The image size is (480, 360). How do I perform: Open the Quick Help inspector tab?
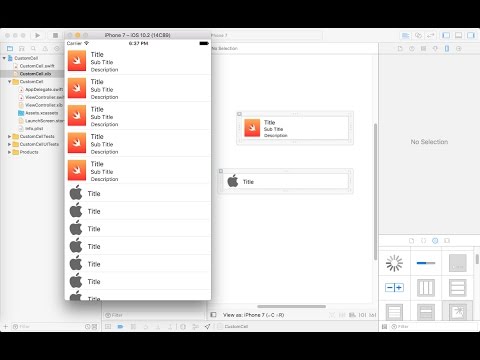click(412, 49)
